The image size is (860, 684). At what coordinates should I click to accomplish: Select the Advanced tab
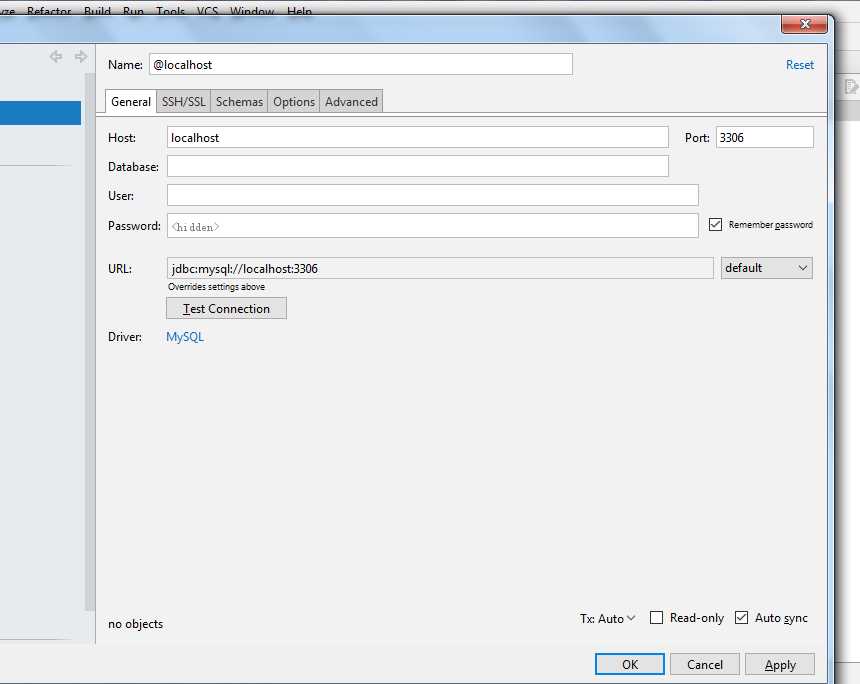pos(351,101)
